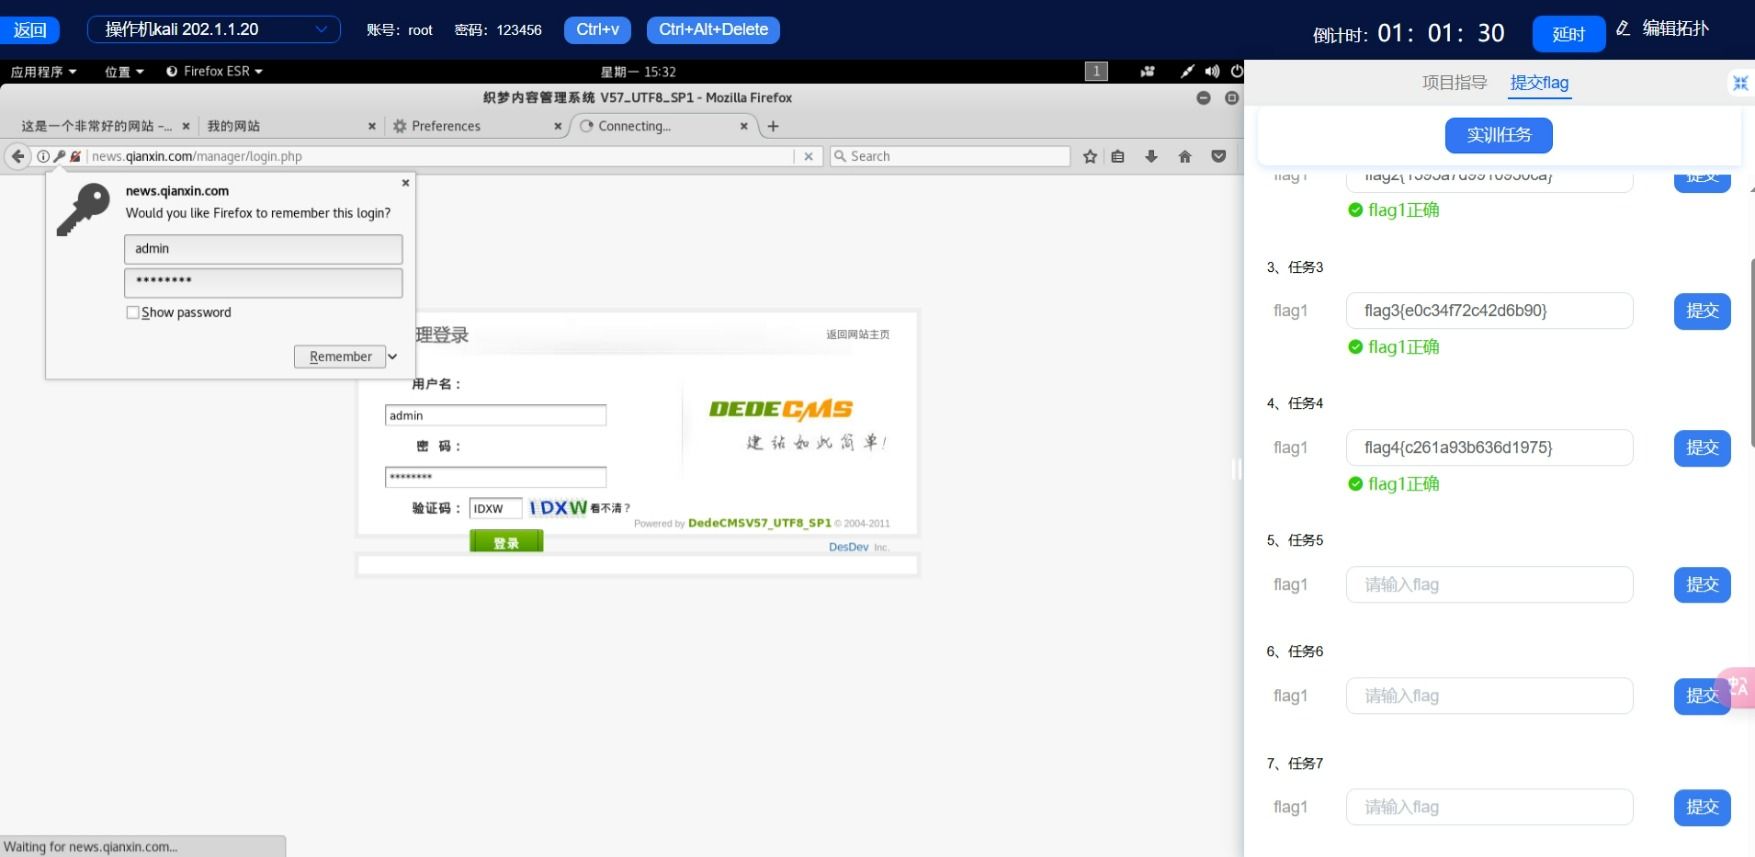Click the 延时 extend-time button
Screen dimensions: 1755x857
(1568, 34)
